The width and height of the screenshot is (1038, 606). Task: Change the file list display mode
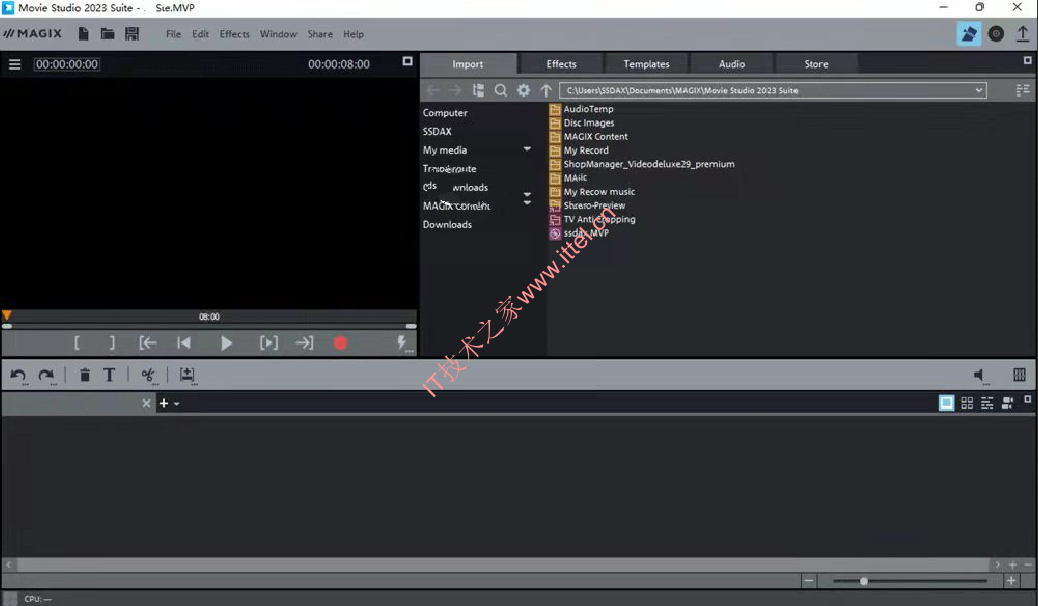coord(1023,90)
